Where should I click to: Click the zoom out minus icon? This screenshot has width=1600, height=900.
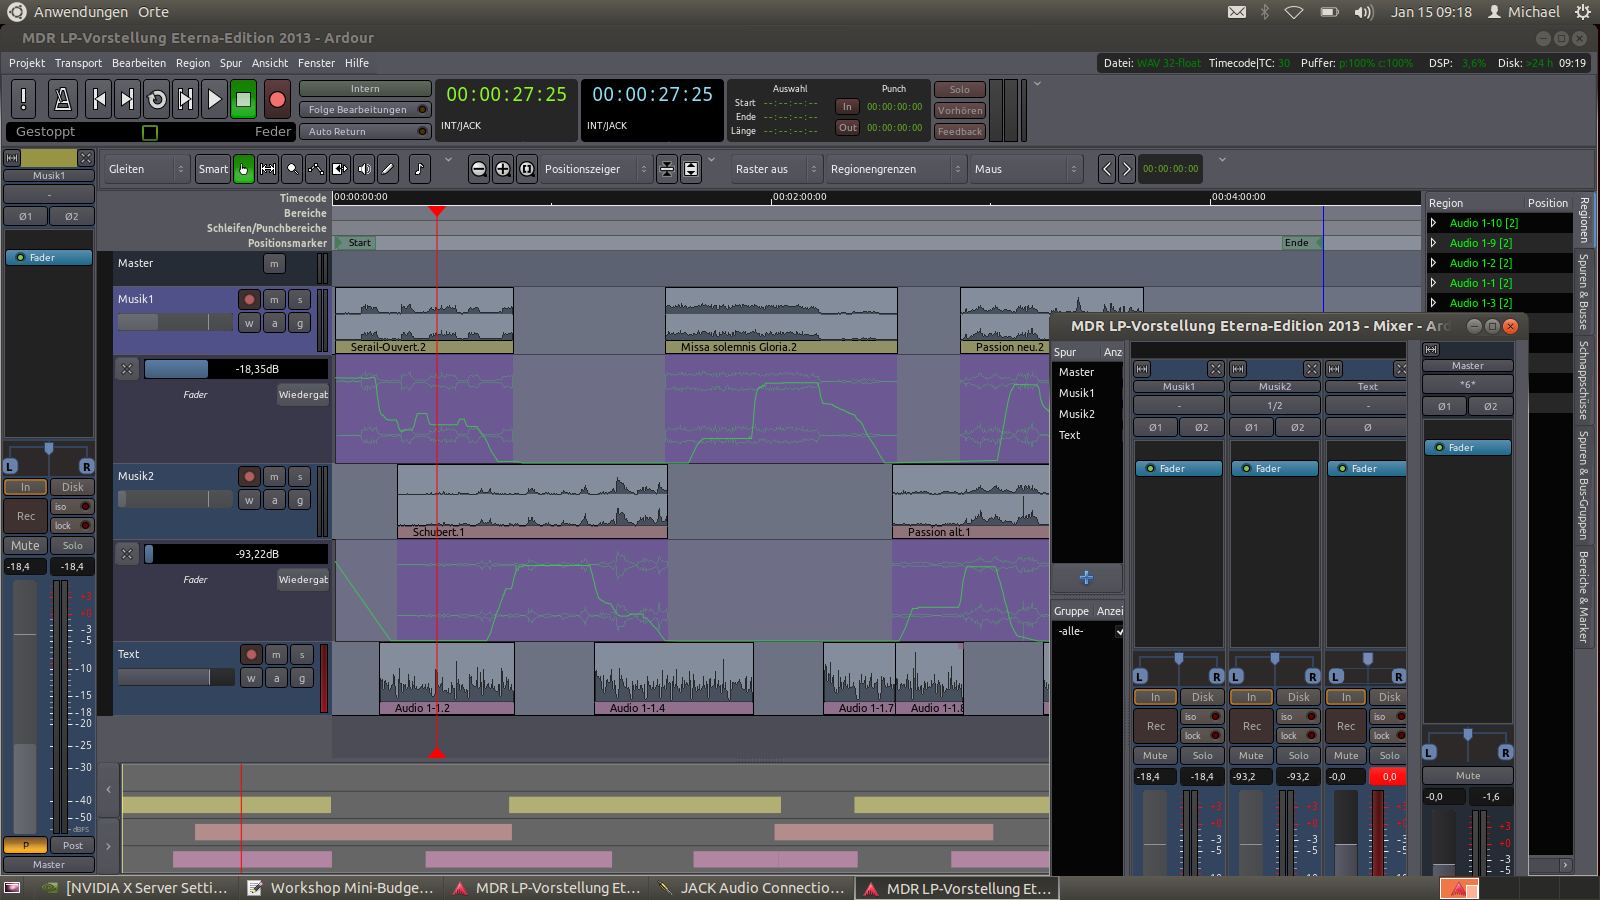click(x=479, y=169)
